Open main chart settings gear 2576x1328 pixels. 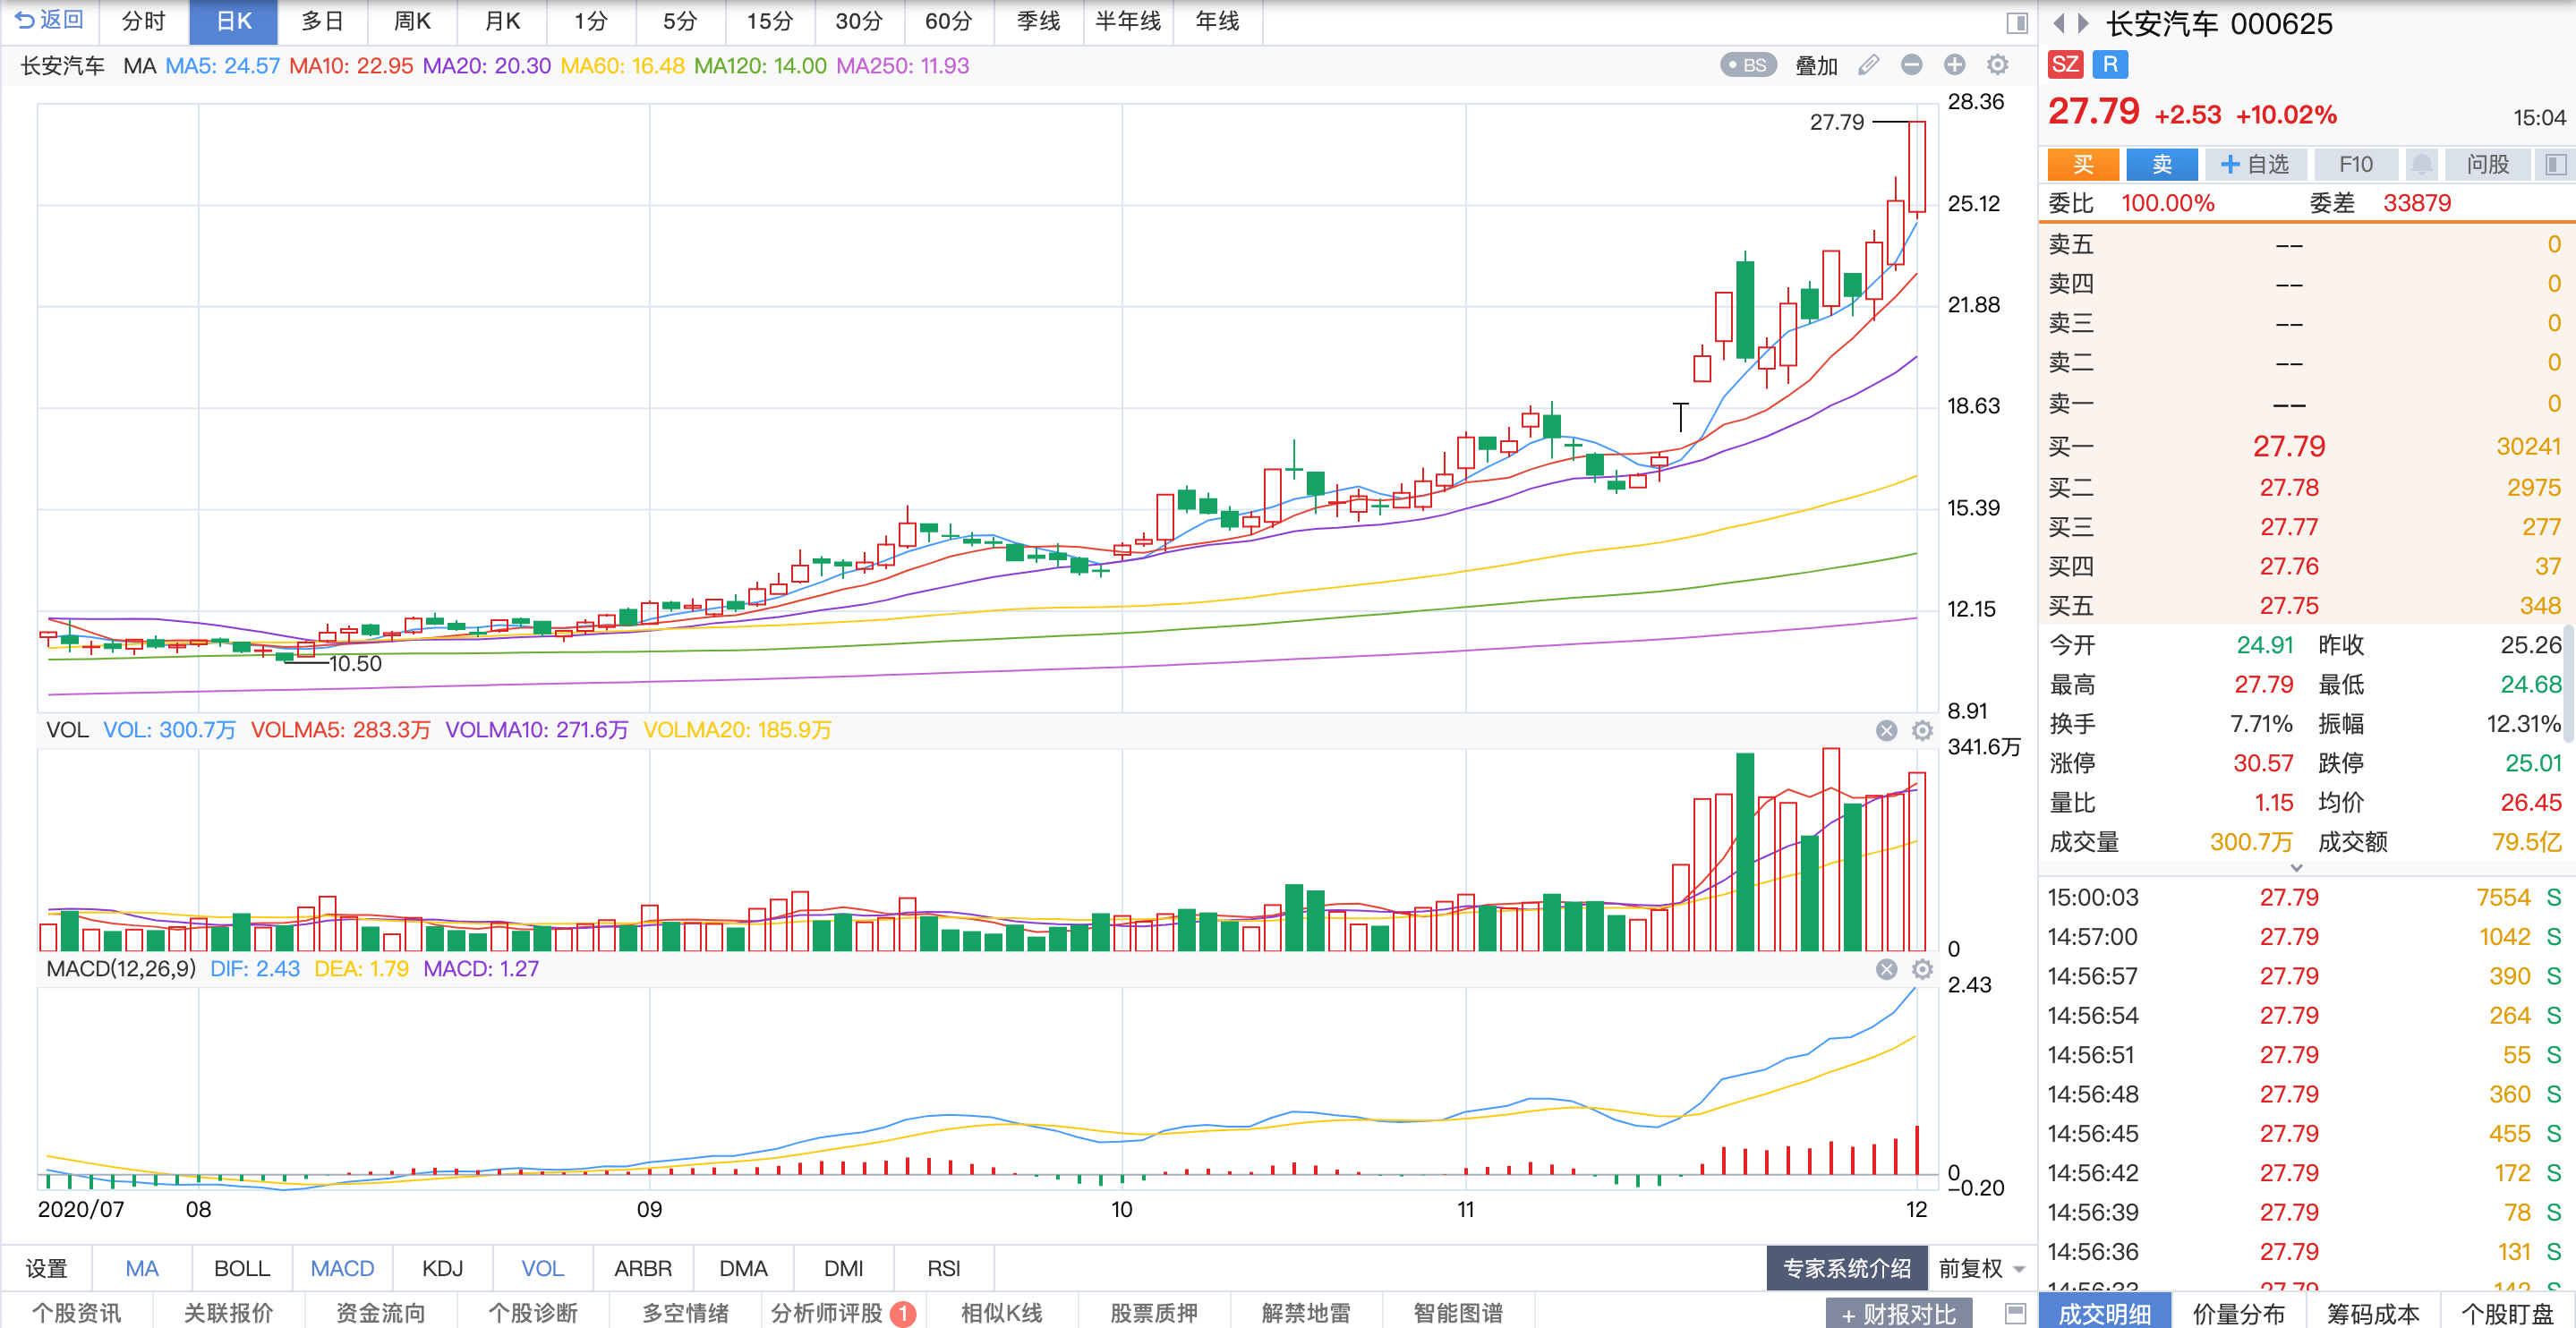1997,65
